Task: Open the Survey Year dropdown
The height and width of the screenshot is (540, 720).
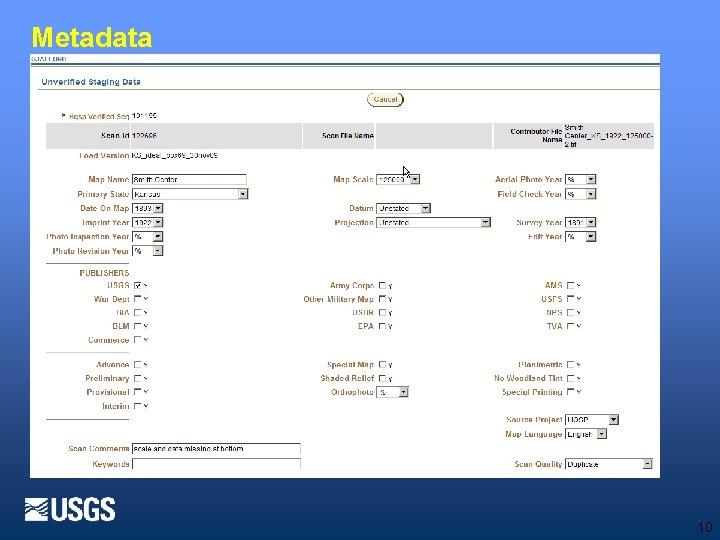Action: [x=580, y=223]
